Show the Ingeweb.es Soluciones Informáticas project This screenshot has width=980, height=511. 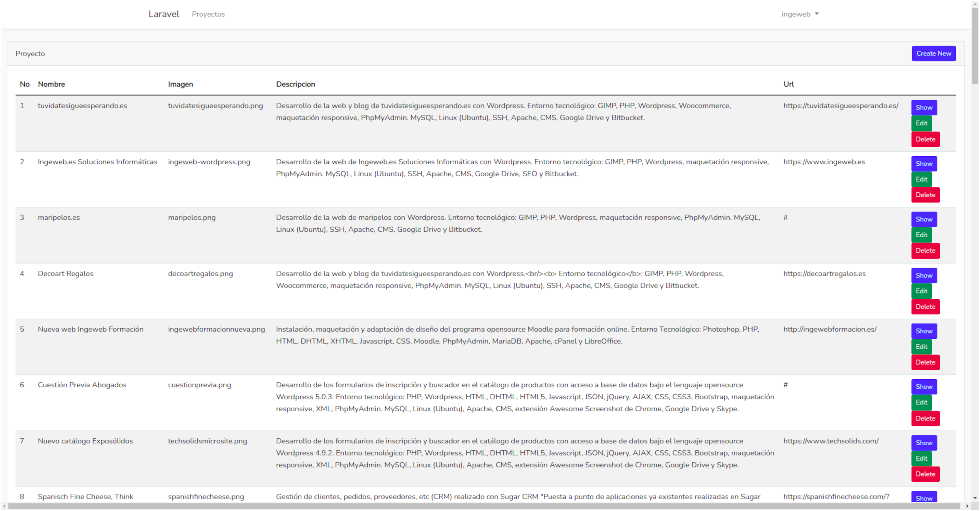924,164
